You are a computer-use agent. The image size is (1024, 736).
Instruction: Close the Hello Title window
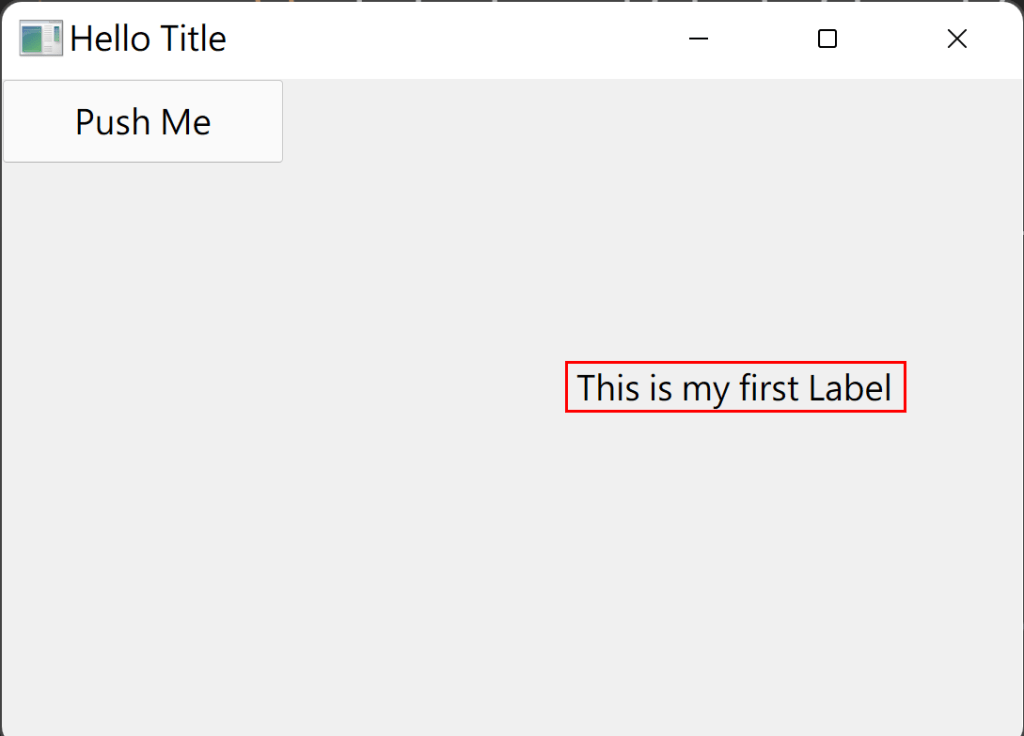point(957,39)
